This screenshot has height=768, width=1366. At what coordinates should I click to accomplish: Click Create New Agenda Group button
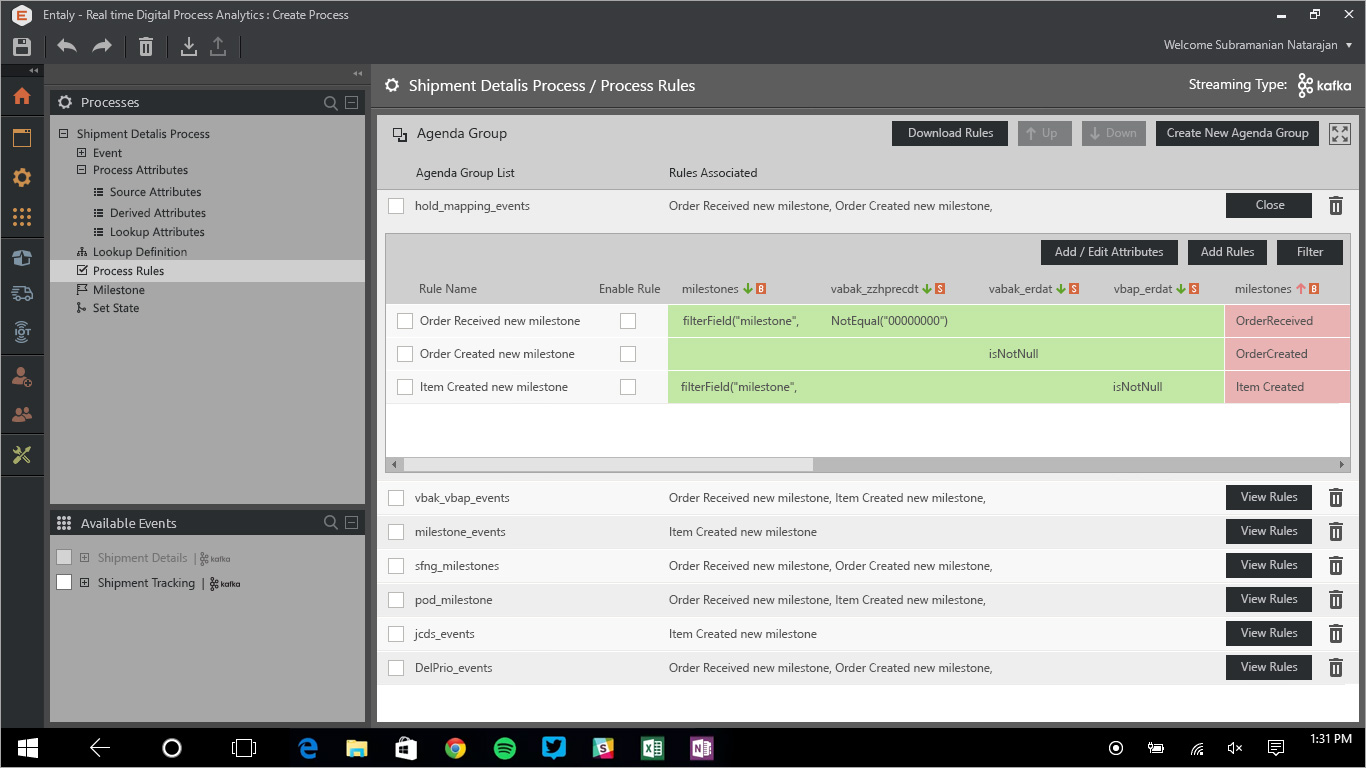click(x=1237, y=133)
